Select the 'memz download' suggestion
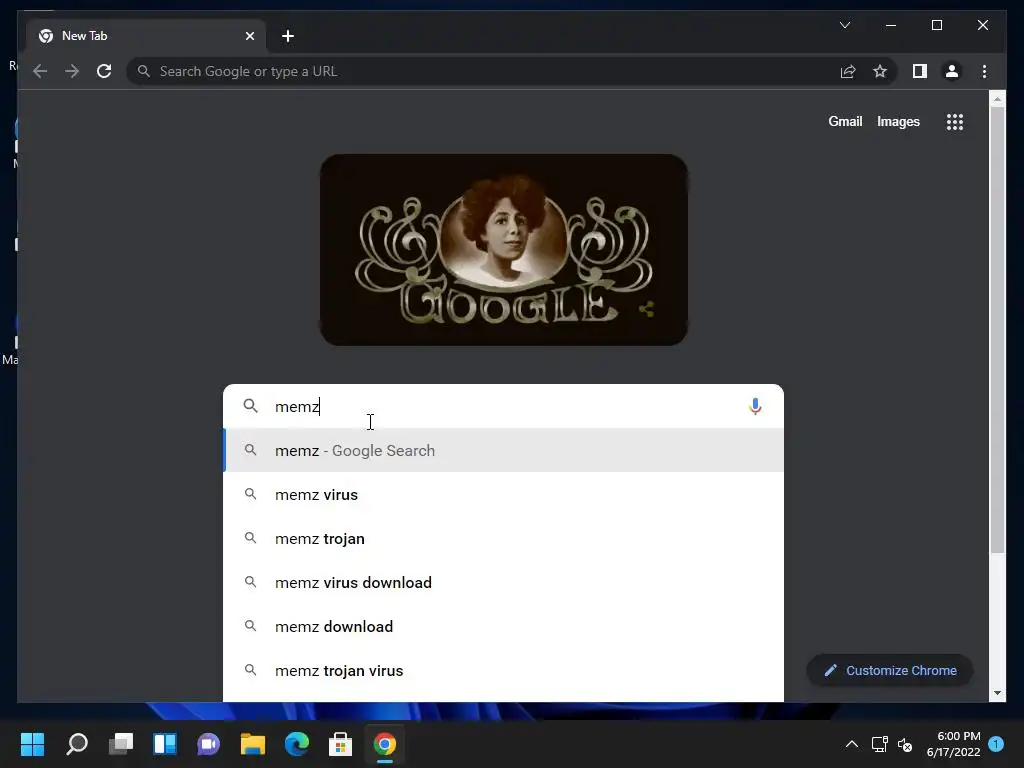Image resolution: width=1024 pixels, height=768 pixels. click(x=503, y=626)
